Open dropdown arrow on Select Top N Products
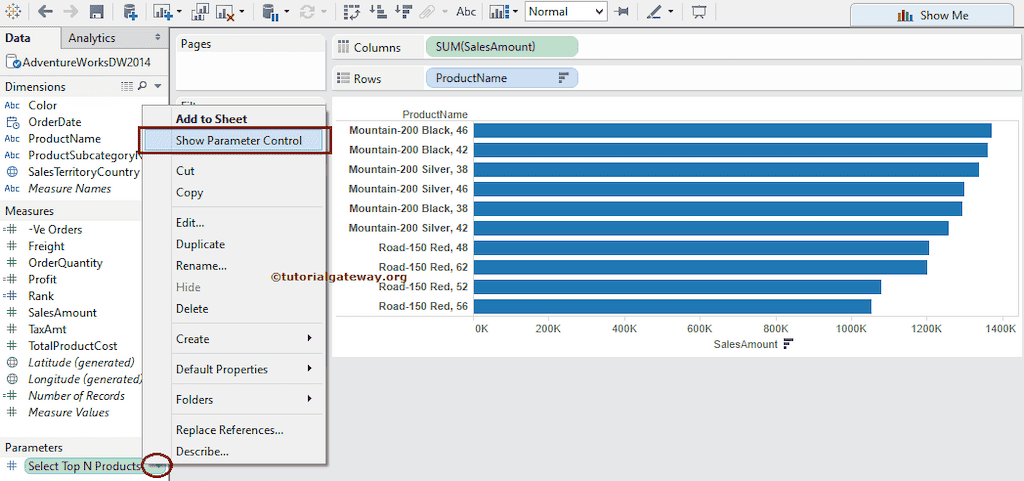 coord(155,466)
